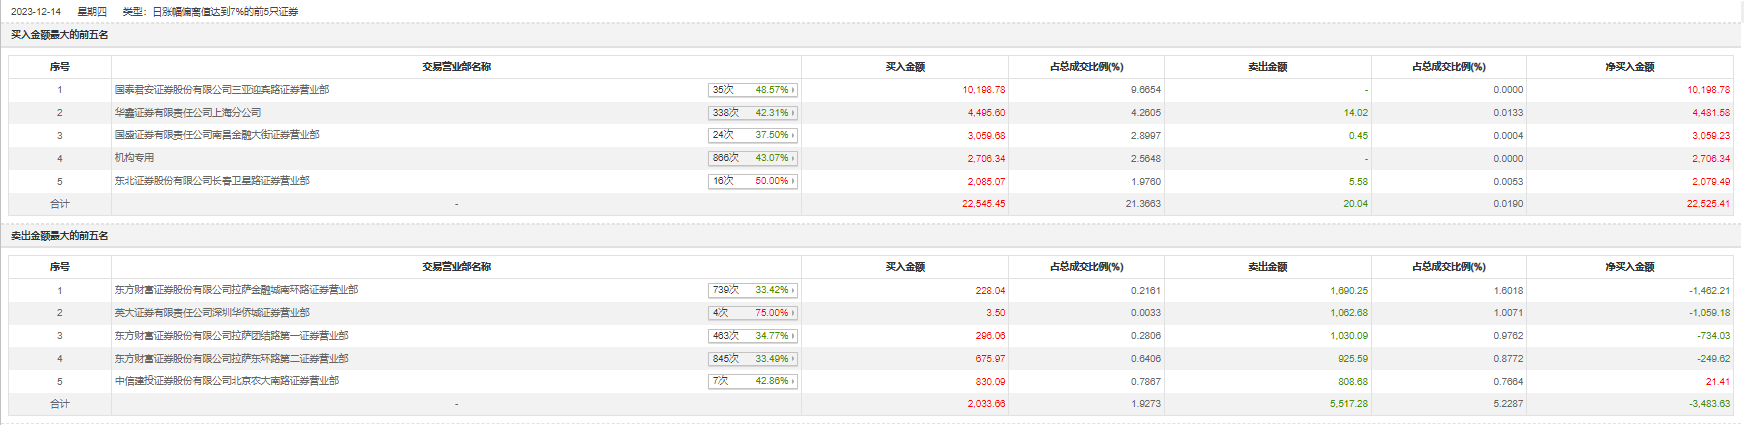Expand the 338次 42.31% stats badge
The height and width of the screenshot is (425, 1744).
pyautogui.click(x=752, y=113)
